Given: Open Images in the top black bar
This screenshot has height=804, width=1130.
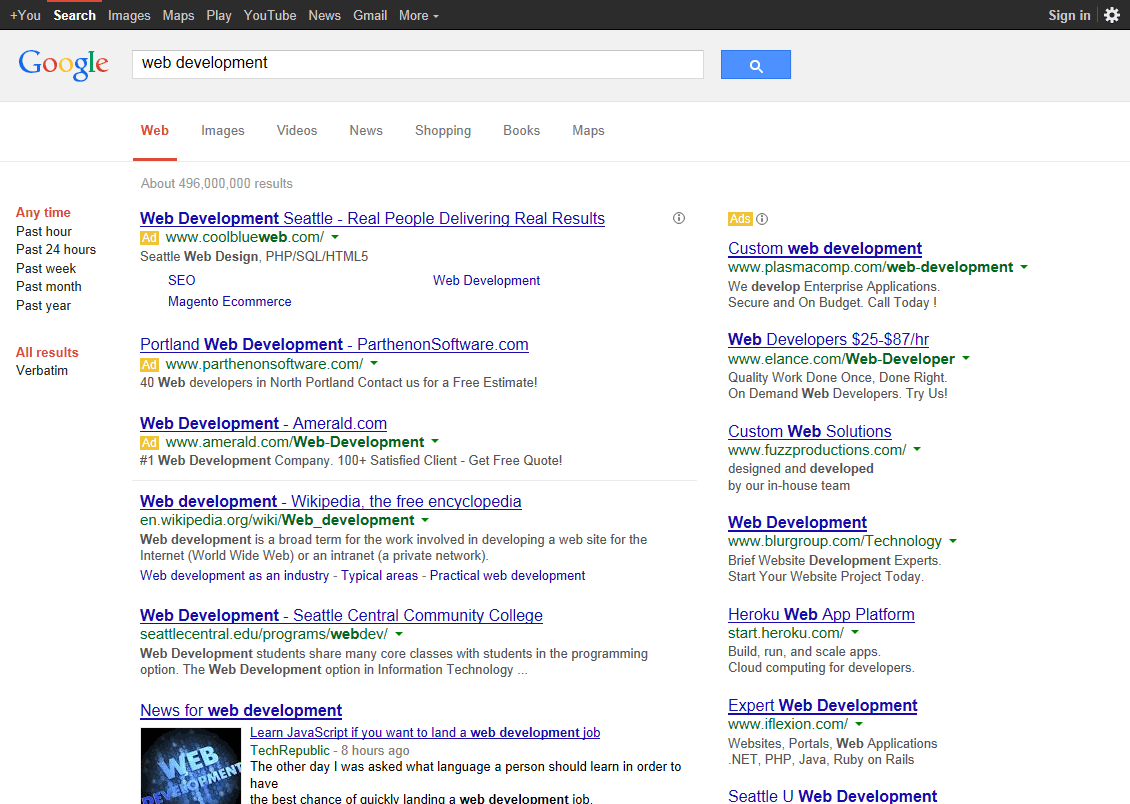Looking at the screenshot, I should 129,15.
